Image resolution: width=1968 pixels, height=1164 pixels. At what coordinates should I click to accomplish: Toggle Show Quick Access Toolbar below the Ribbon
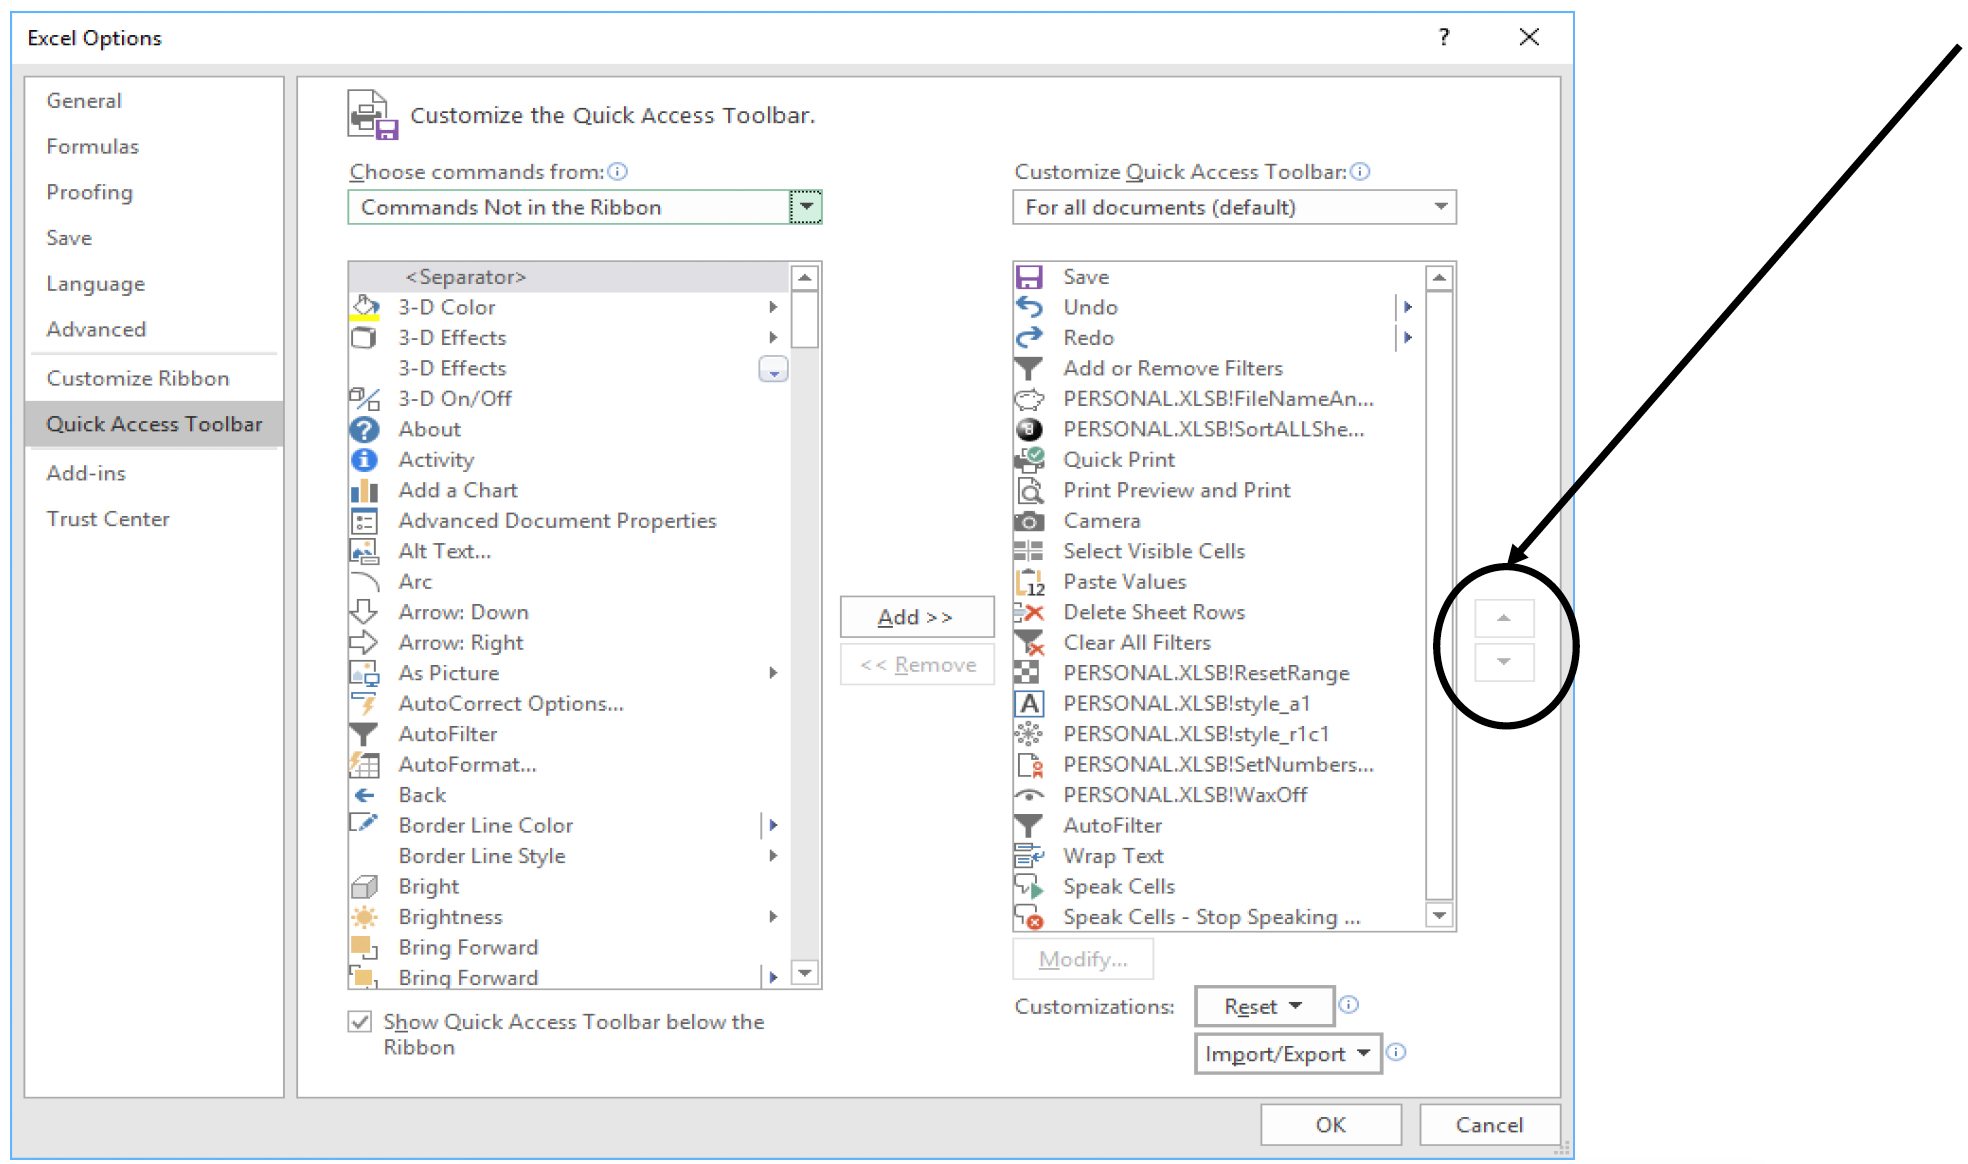coord(360,1021)
